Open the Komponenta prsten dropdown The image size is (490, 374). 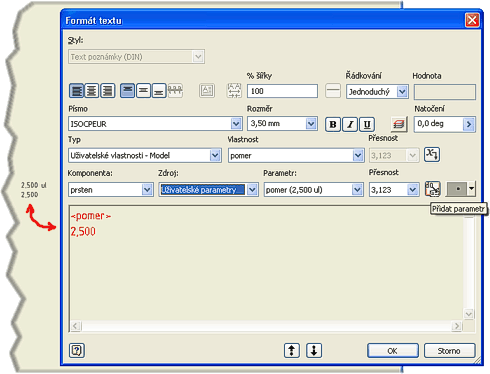[147, 190]
